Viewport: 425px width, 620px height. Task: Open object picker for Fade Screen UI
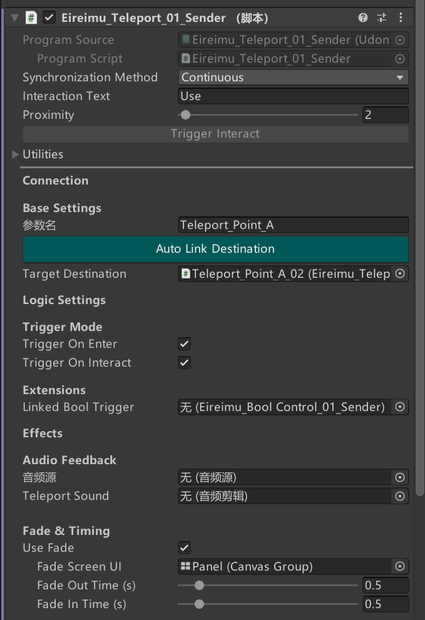click(400, 567)
